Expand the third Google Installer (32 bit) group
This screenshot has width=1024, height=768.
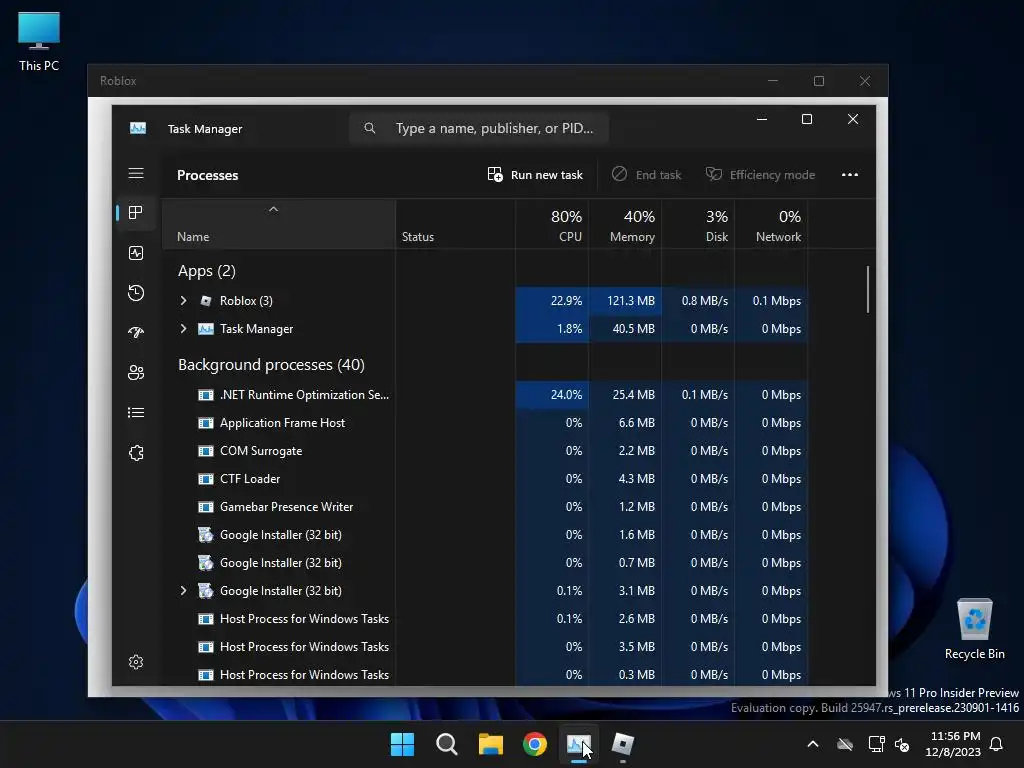[x=184, y=590]
